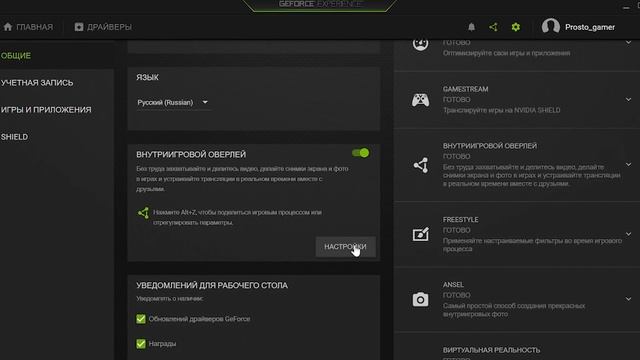640x360 pixels.
Task: Select ОБЩИЕ in the settings sidebar
Action: click(16, 56)
